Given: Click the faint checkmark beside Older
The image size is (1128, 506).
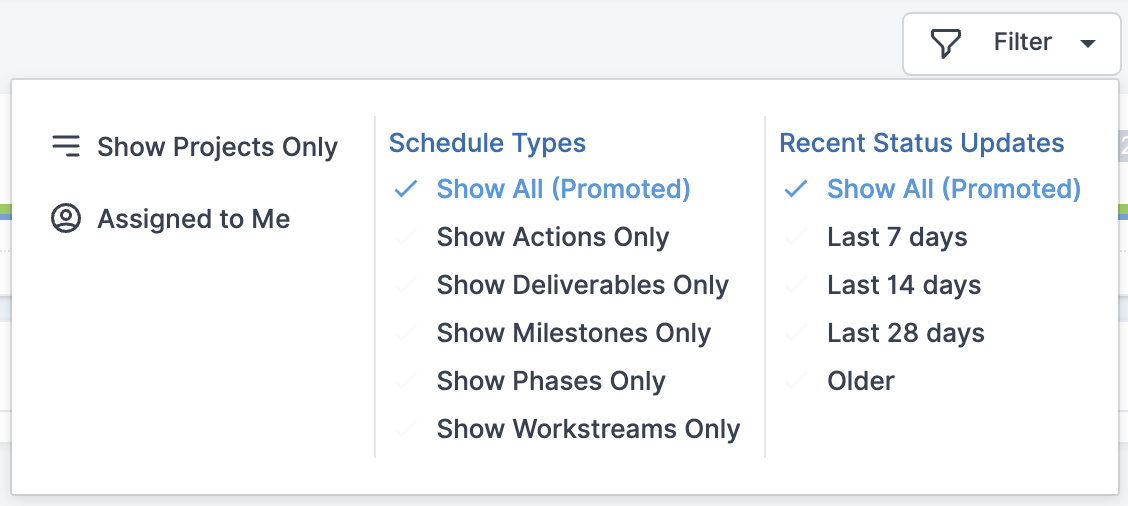Looking at the screenshot, I should (x=796, y=381).
